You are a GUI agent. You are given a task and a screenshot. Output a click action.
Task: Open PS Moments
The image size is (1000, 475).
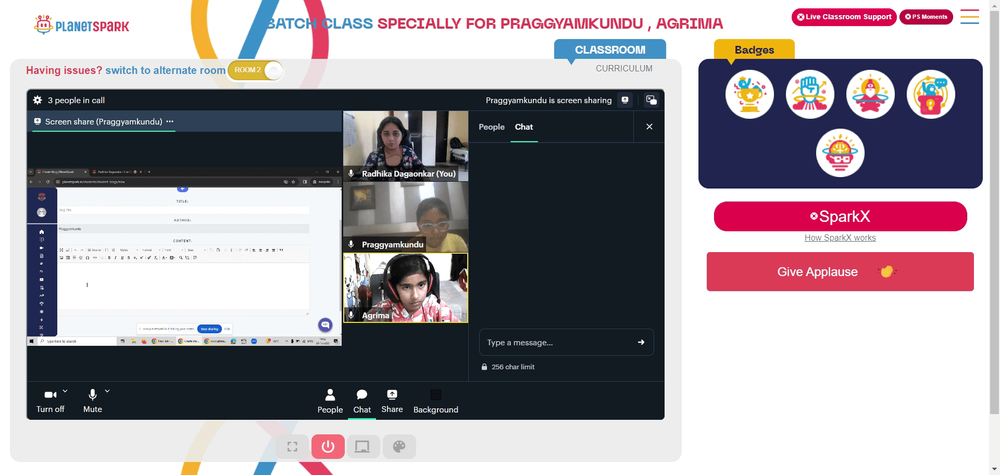click(926, 17)
